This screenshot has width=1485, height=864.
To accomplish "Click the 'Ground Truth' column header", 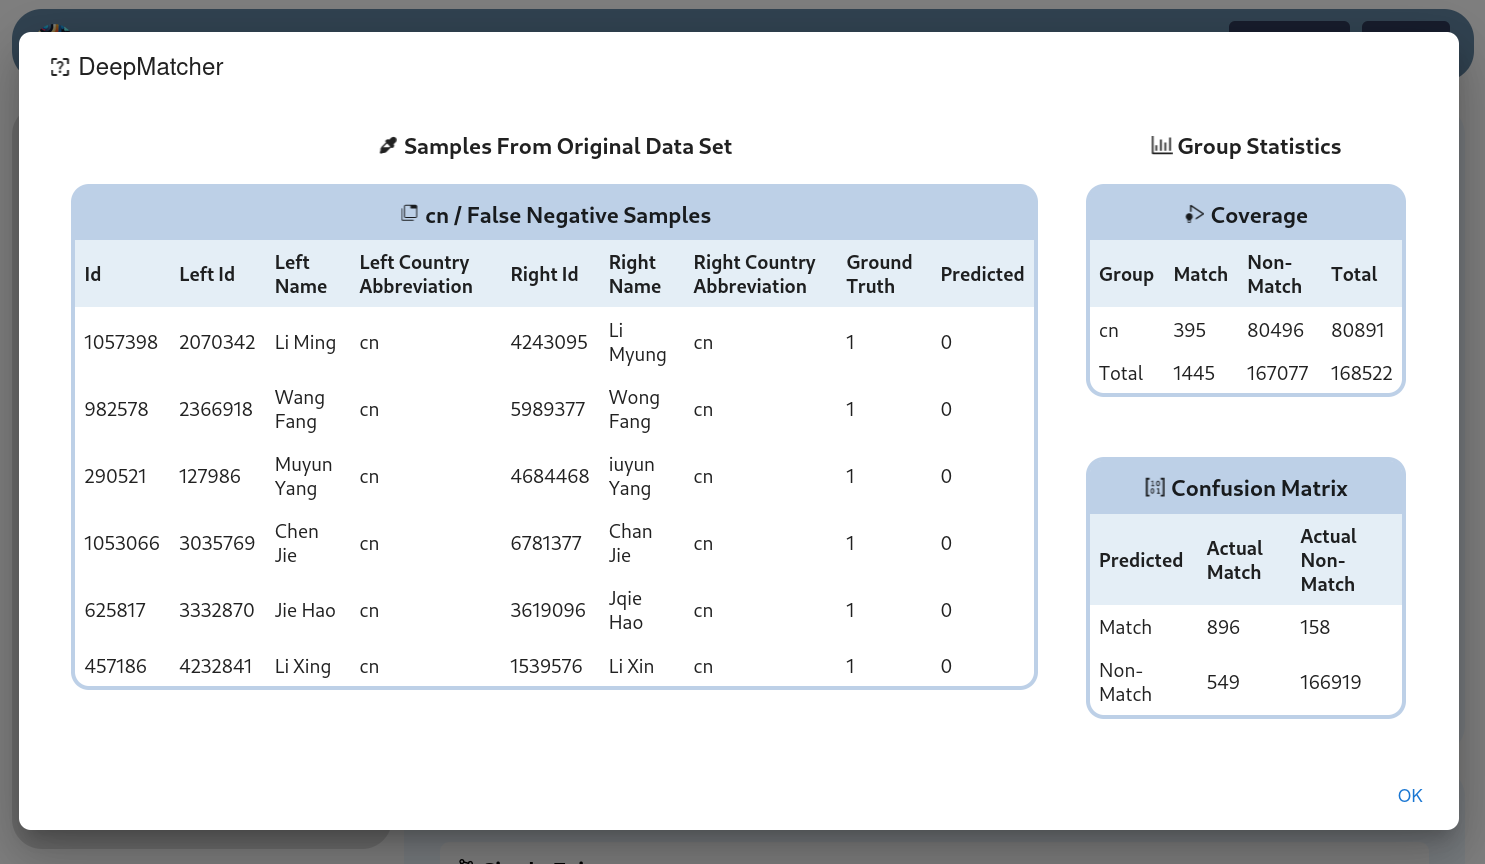I will tap(880, 274).
